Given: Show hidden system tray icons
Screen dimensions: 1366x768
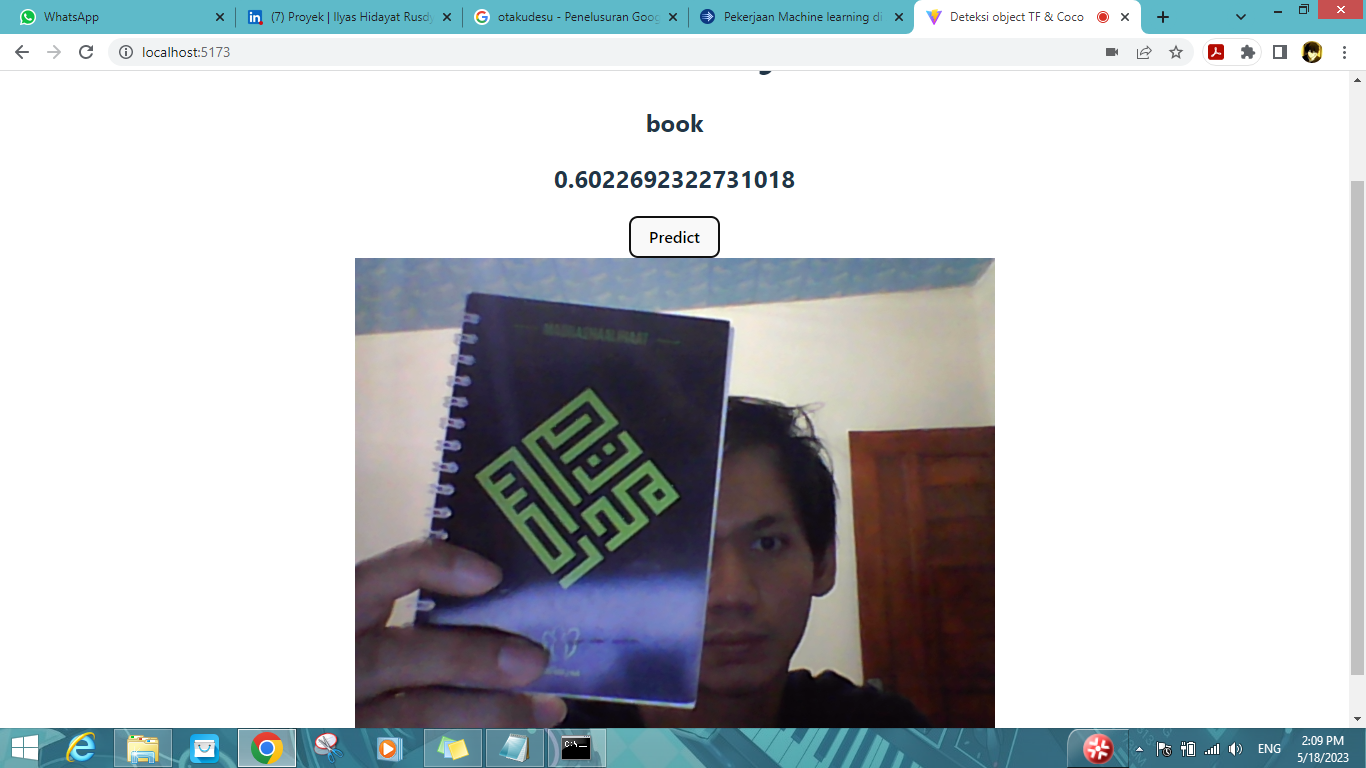Looking at the screenshot, I should pyautogui.click(x=1139, y=749).
